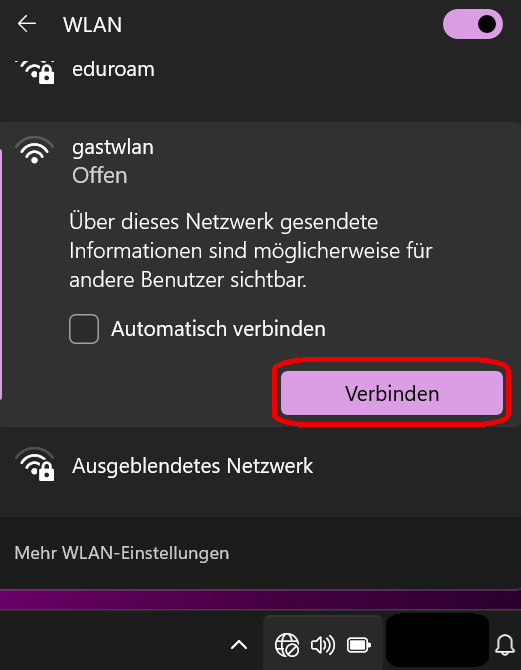Image resolution: width=521 pixels, height=670 pixels.
Task: Click the locked Wi-Fi icon beside eduroam
Action: click(x=35, y=72)
